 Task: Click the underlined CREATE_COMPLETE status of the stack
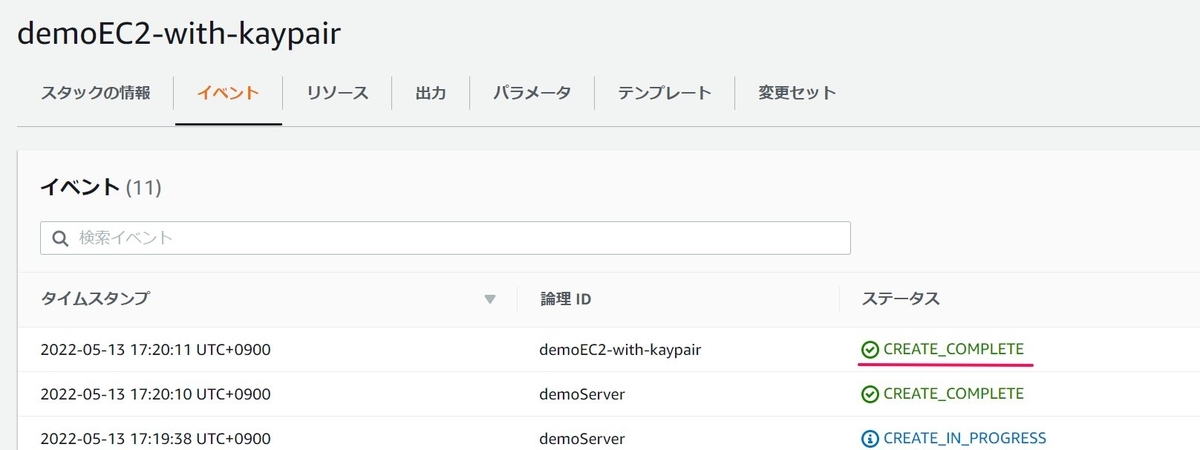coord(953,349)
